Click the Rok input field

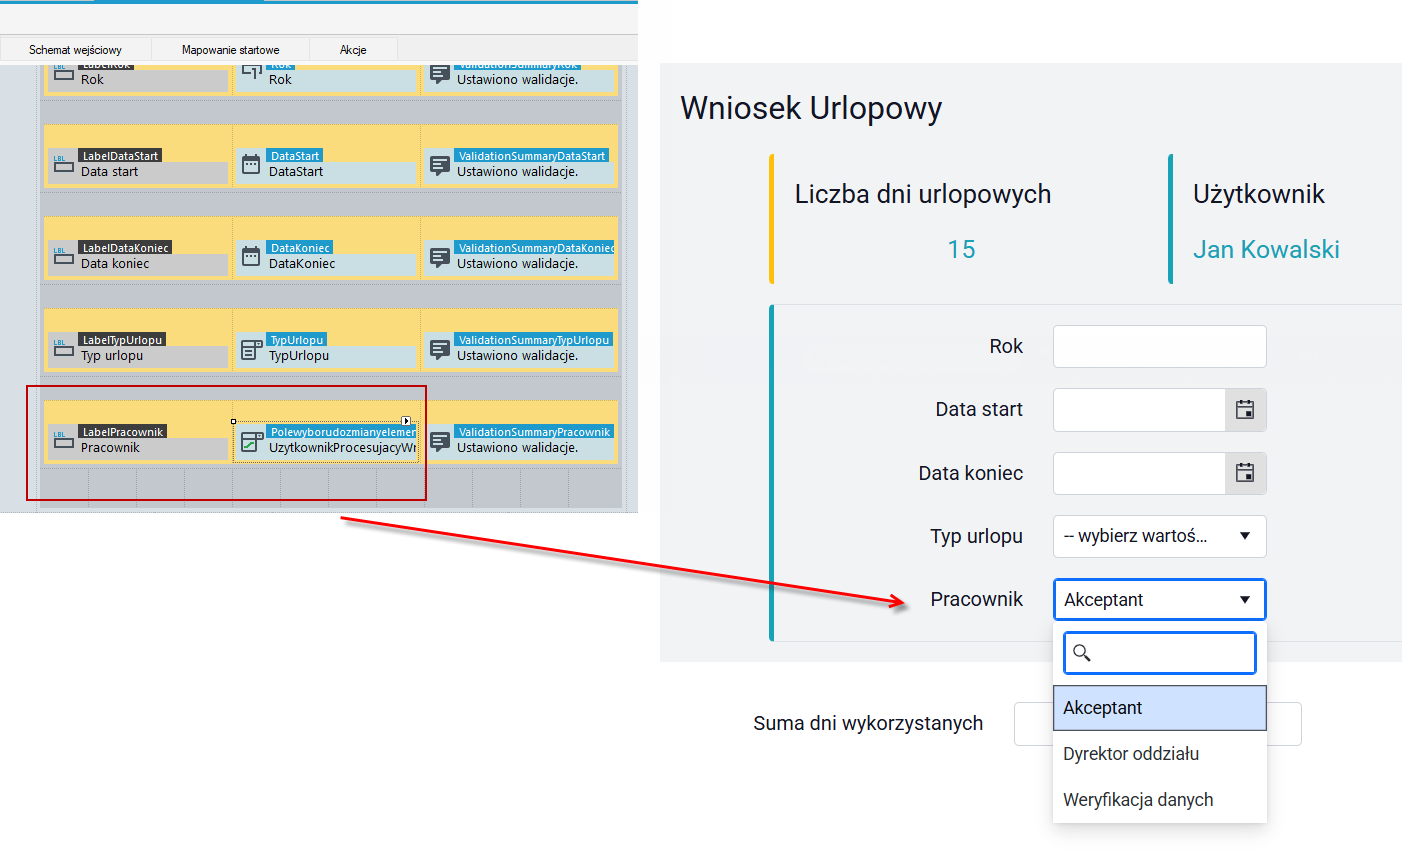pos(1160,346)
